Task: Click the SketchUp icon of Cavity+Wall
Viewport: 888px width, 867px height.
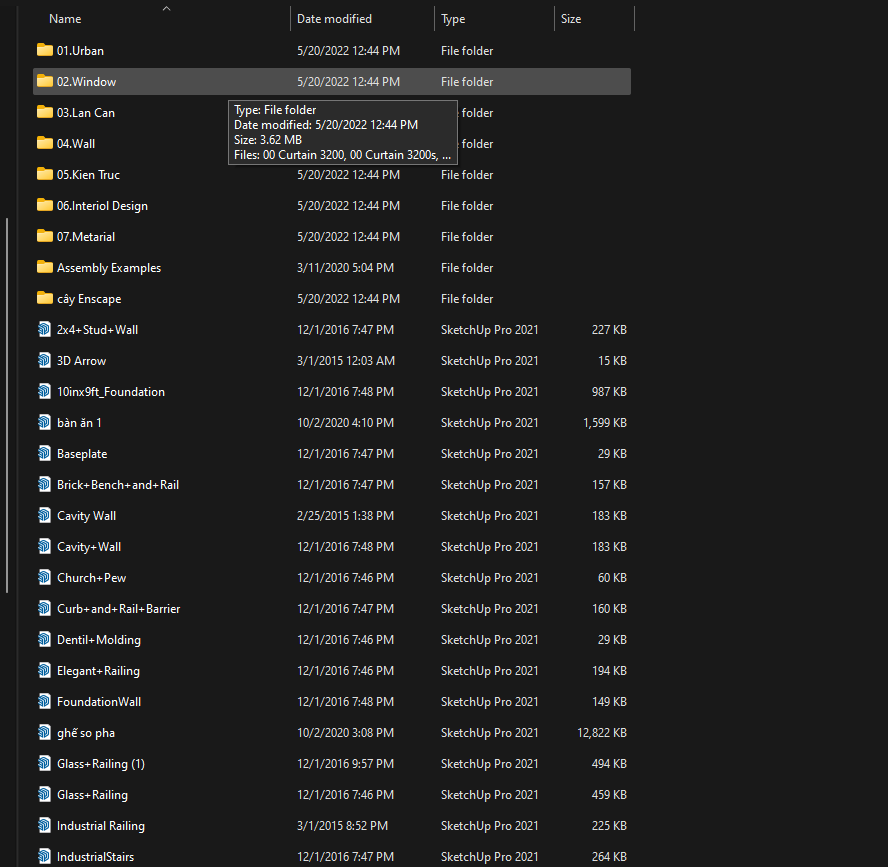Action: (44, 546)
